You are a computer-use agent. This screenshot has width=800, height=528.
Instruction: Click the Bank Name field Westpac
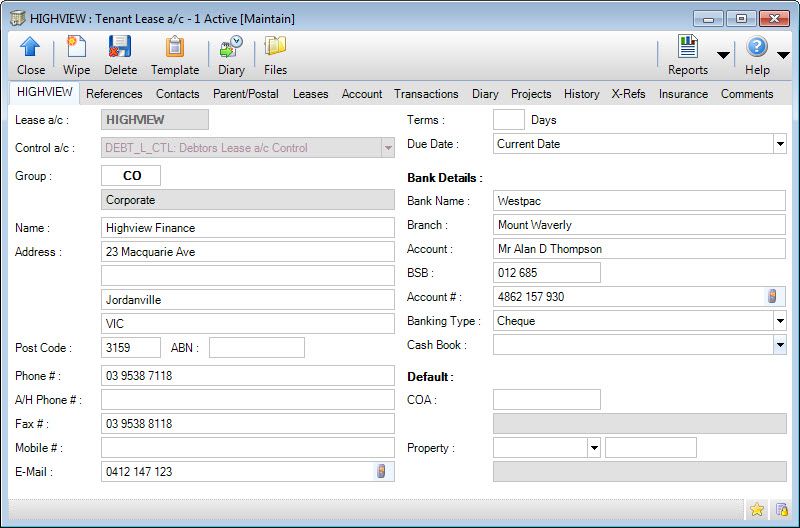639,200
